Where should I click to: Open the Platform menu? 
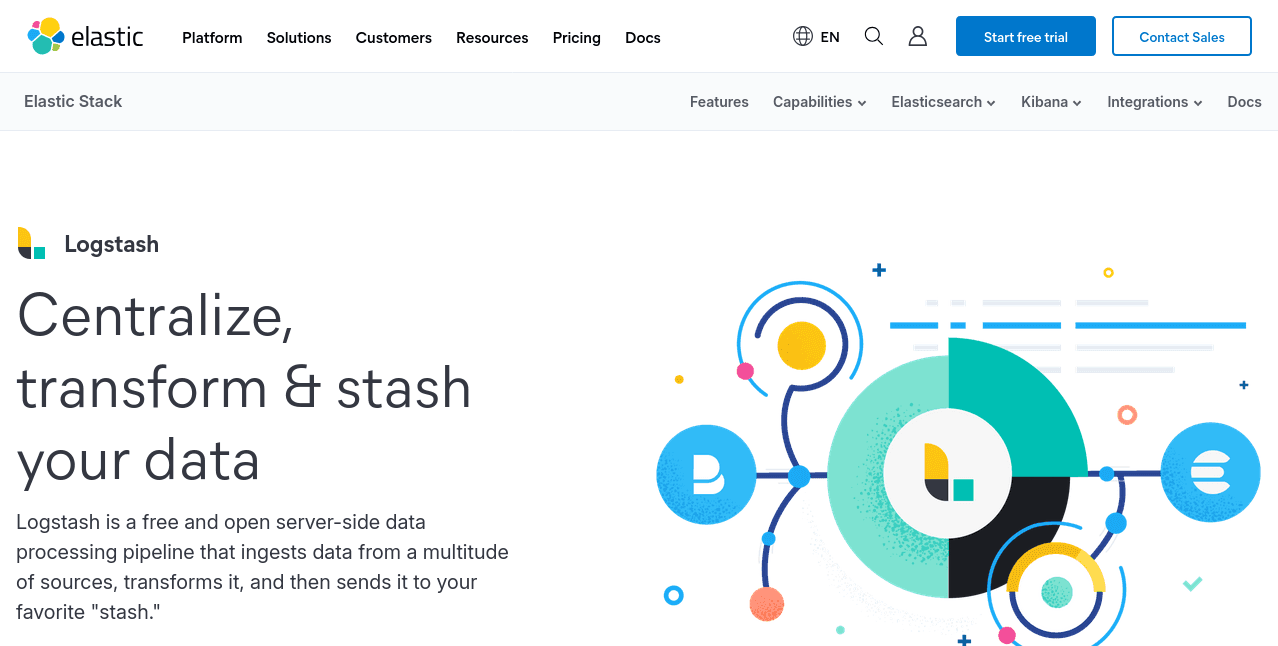click(x=212, y=38)
